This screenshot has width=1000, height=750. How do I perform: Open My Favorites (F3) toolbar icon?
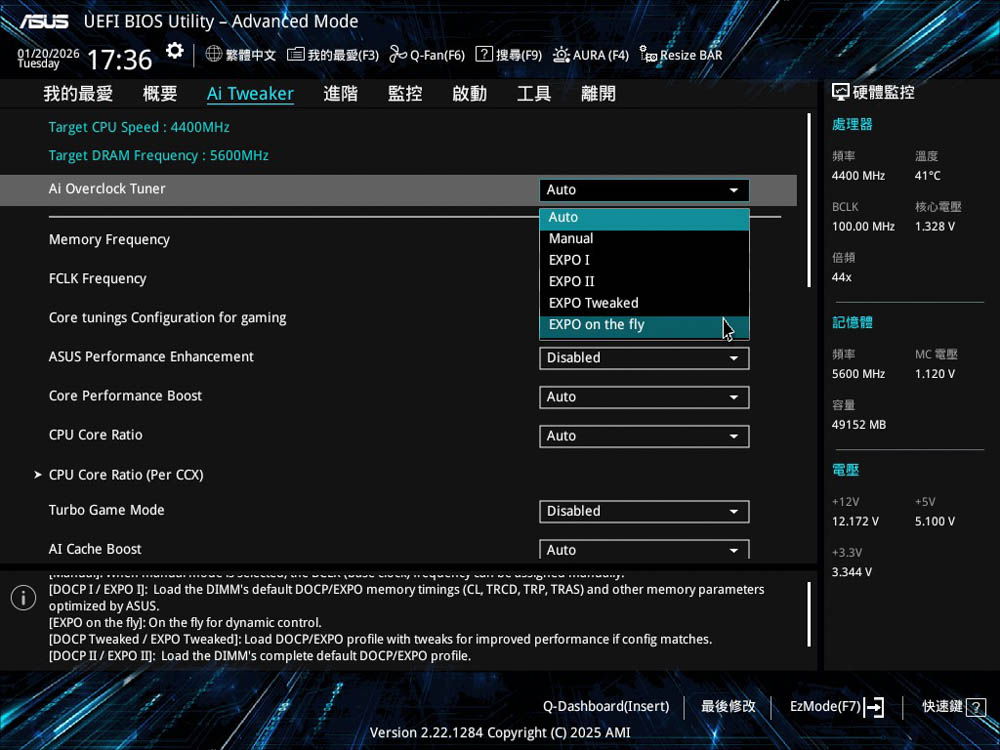pyautogui.click(x=295, y=55)
